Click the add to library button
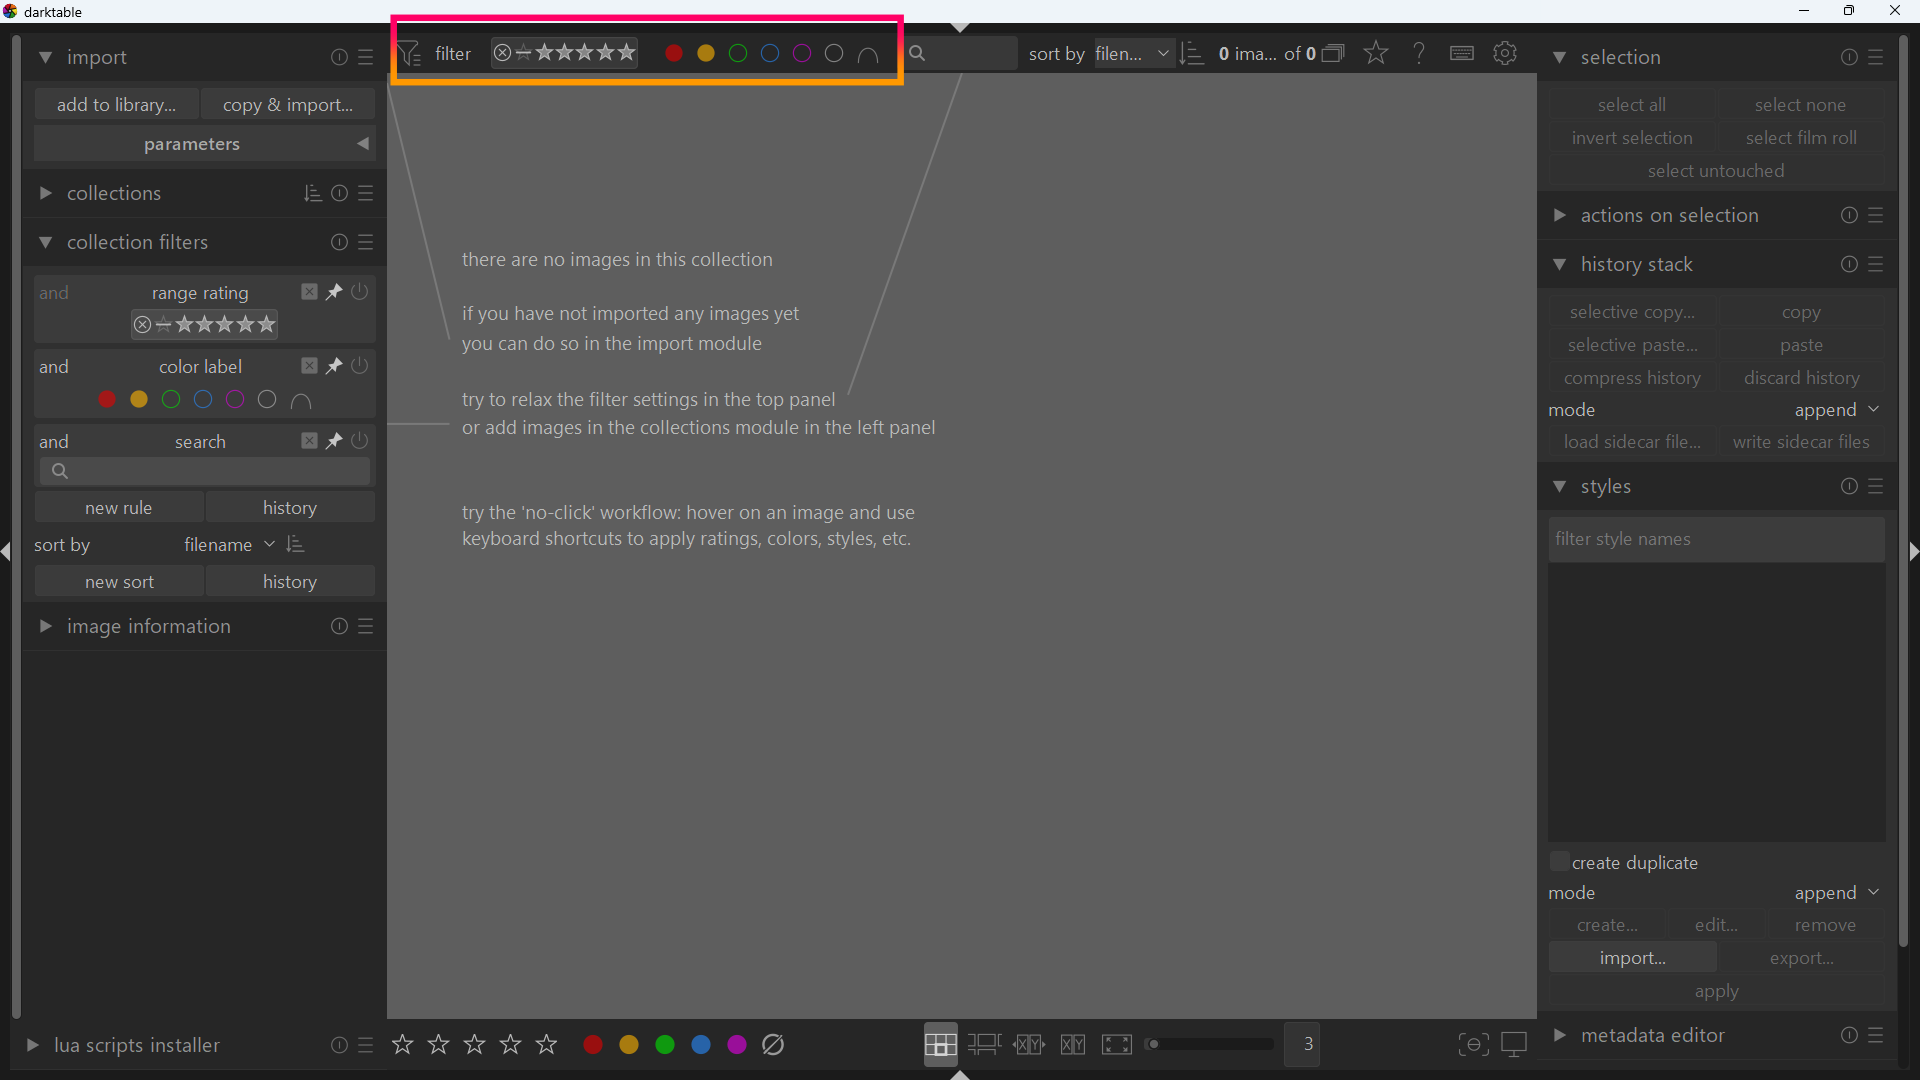The width and height of the screenshot is (1920, 1080). [x=116, y=104]
